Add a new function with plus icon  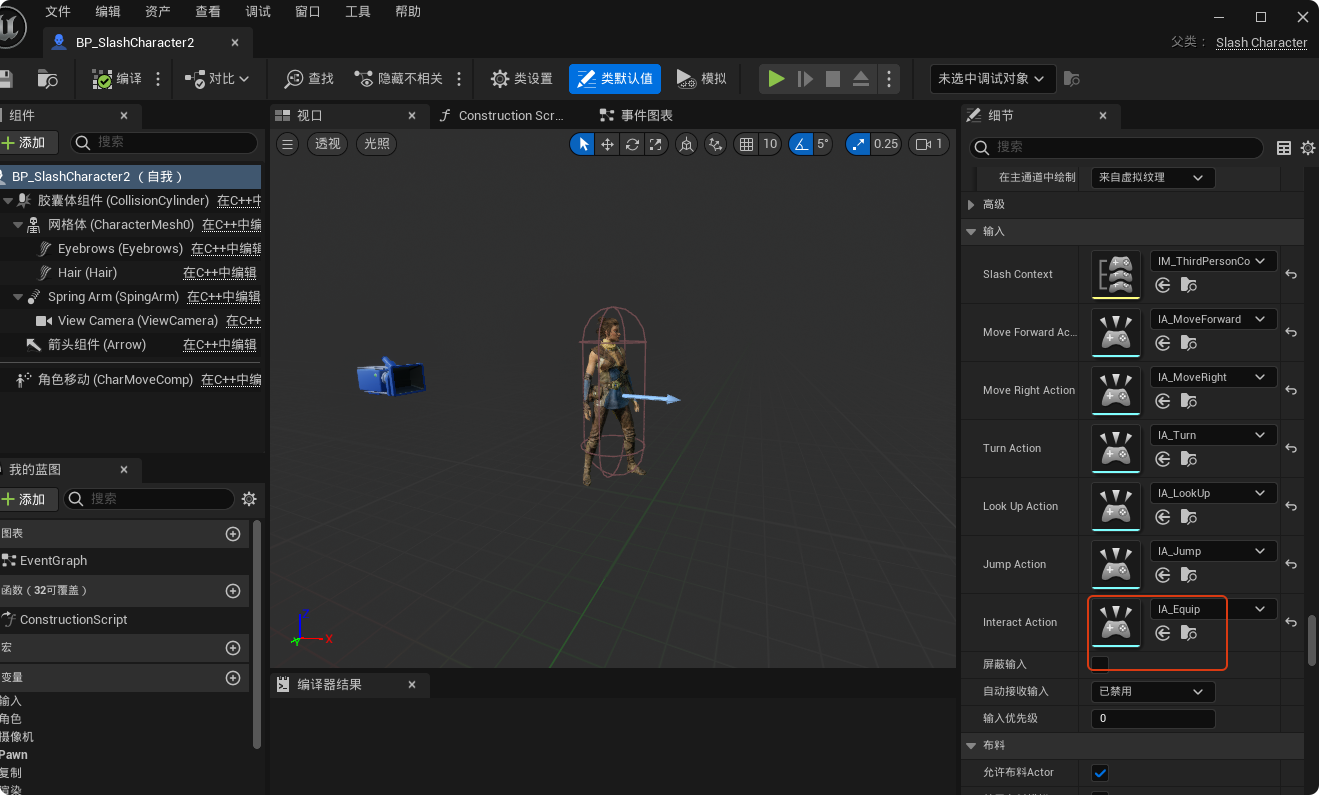233,591
